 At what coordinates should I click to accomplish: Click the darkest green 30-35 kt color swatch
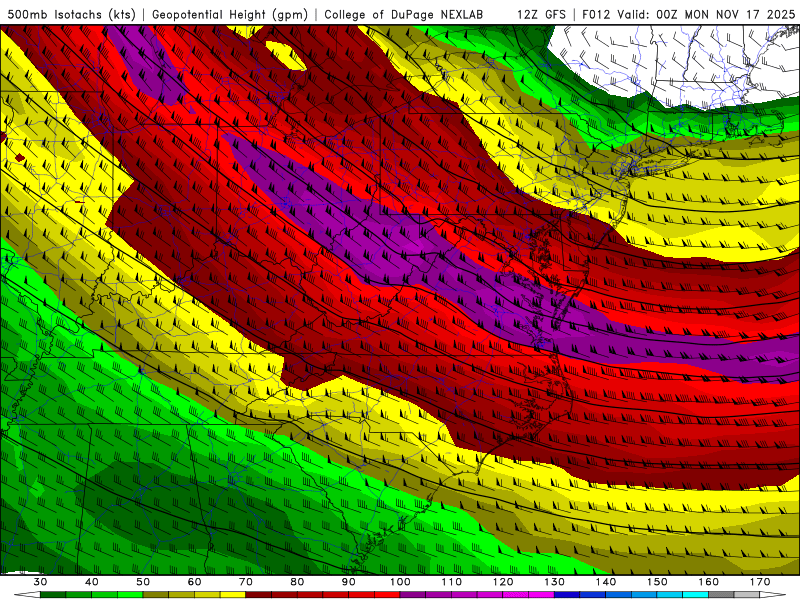53,595
